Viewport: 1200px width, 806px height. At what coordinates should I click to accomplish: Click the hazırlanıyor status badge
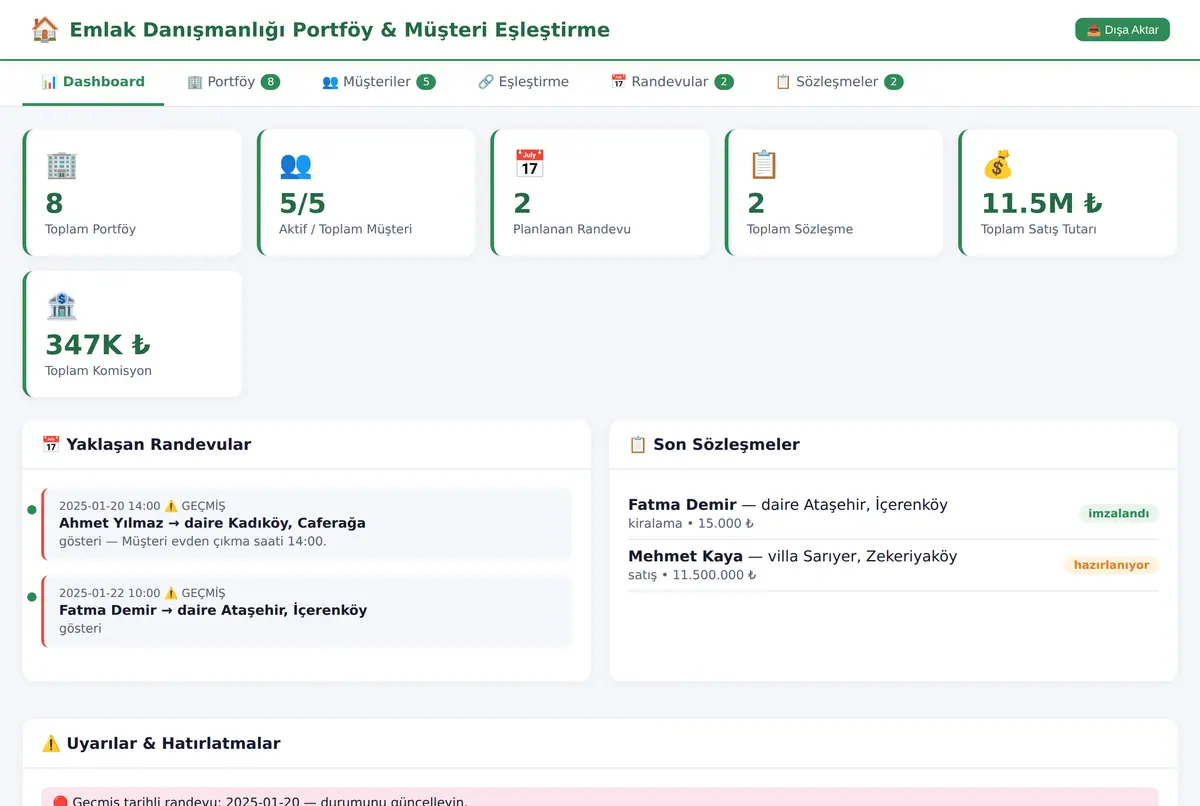point(1111,565)
